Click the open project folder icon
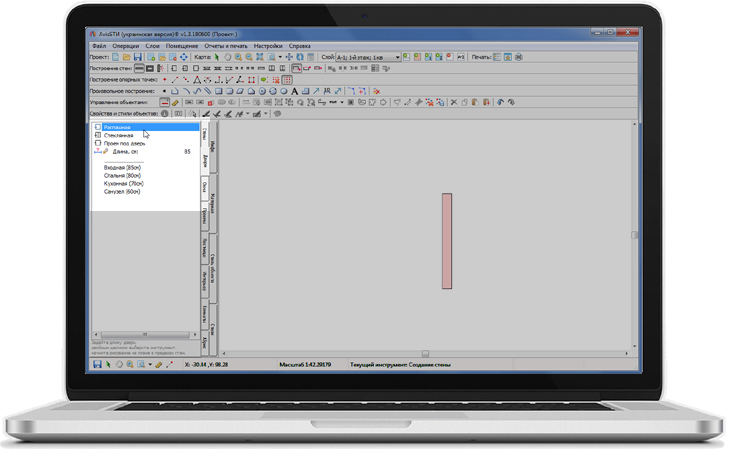 click(x=128, y=57)
